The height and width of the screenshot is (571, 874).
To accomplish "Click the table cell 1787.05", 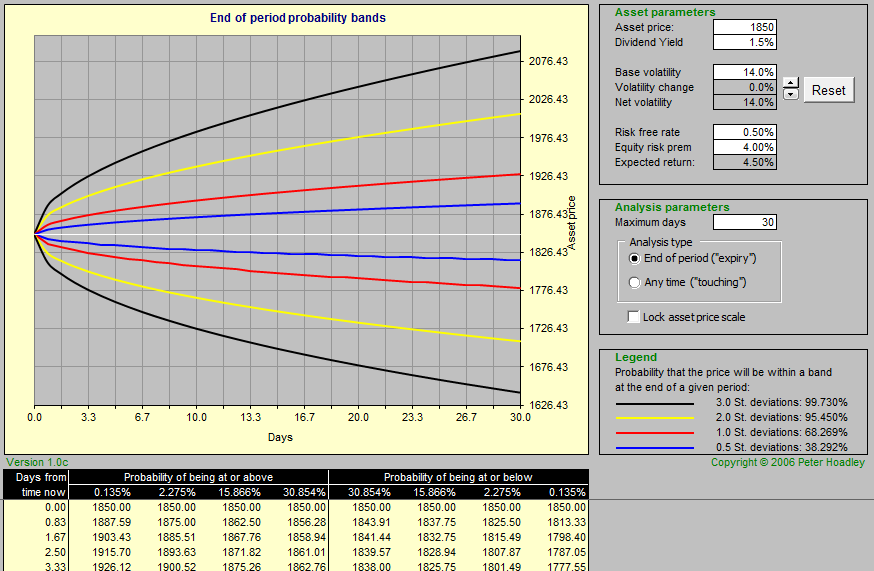I will [x=566, y=553].
